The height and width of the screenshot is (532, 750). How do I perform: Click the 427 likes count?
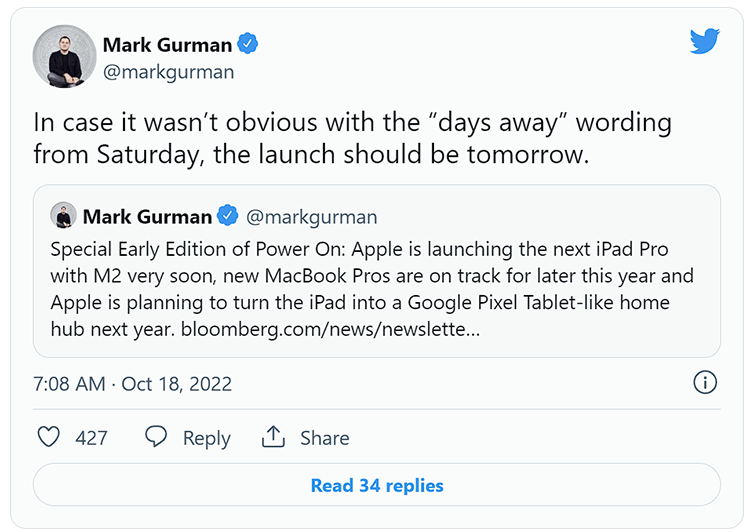pos(91,438)
